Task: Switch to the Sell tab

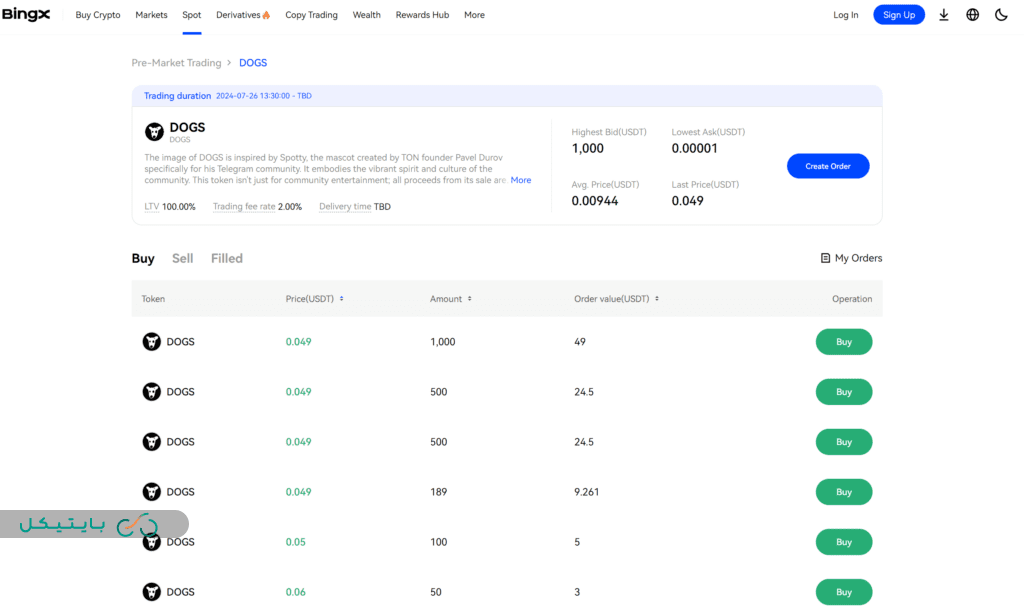Action: click(x=182, y=258)
